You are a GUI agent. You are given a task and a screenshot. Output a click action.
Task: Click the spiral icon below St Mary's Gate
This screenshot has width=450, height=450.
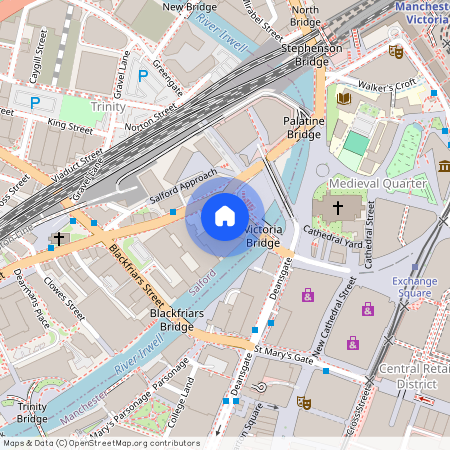261,388
